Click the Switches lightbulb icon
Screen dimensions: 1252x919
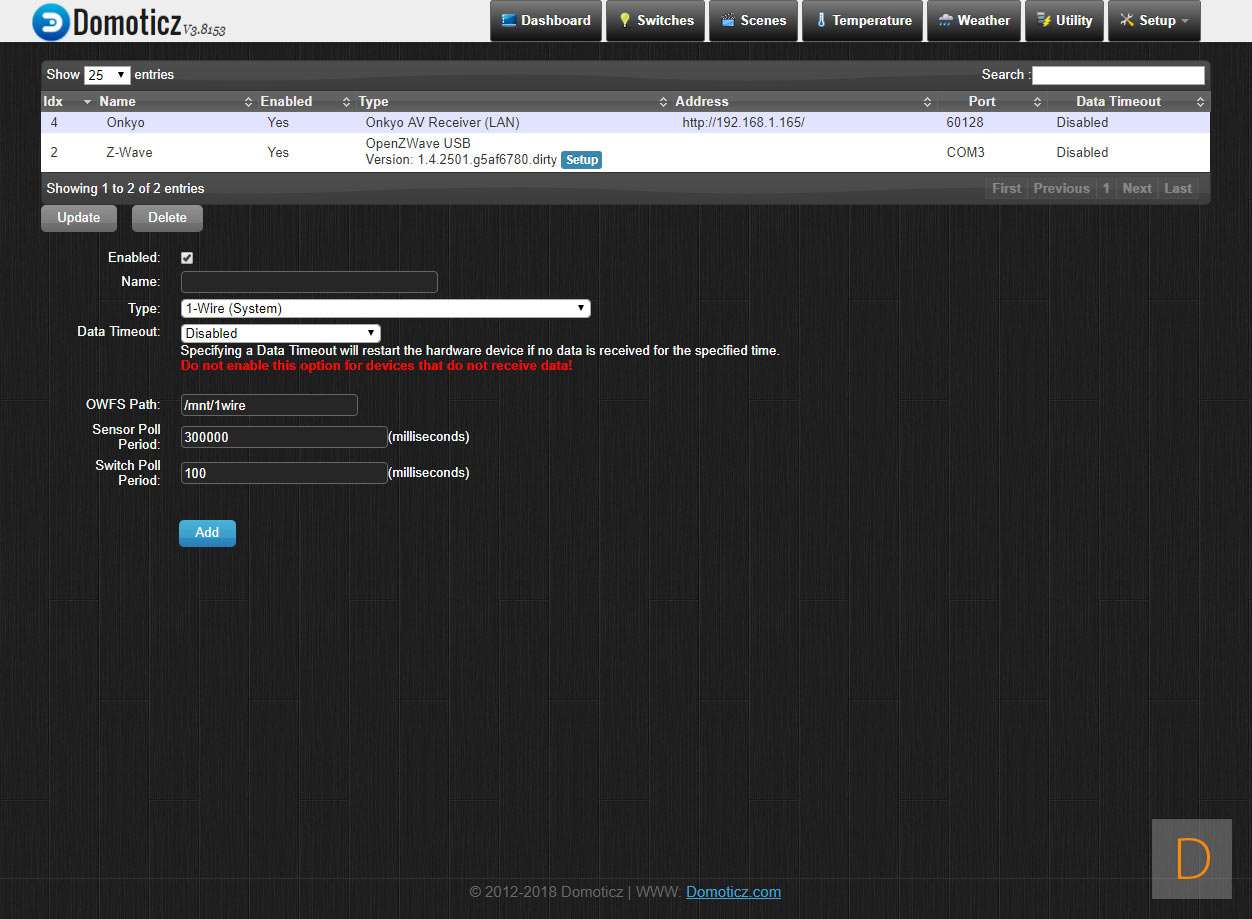625,21
